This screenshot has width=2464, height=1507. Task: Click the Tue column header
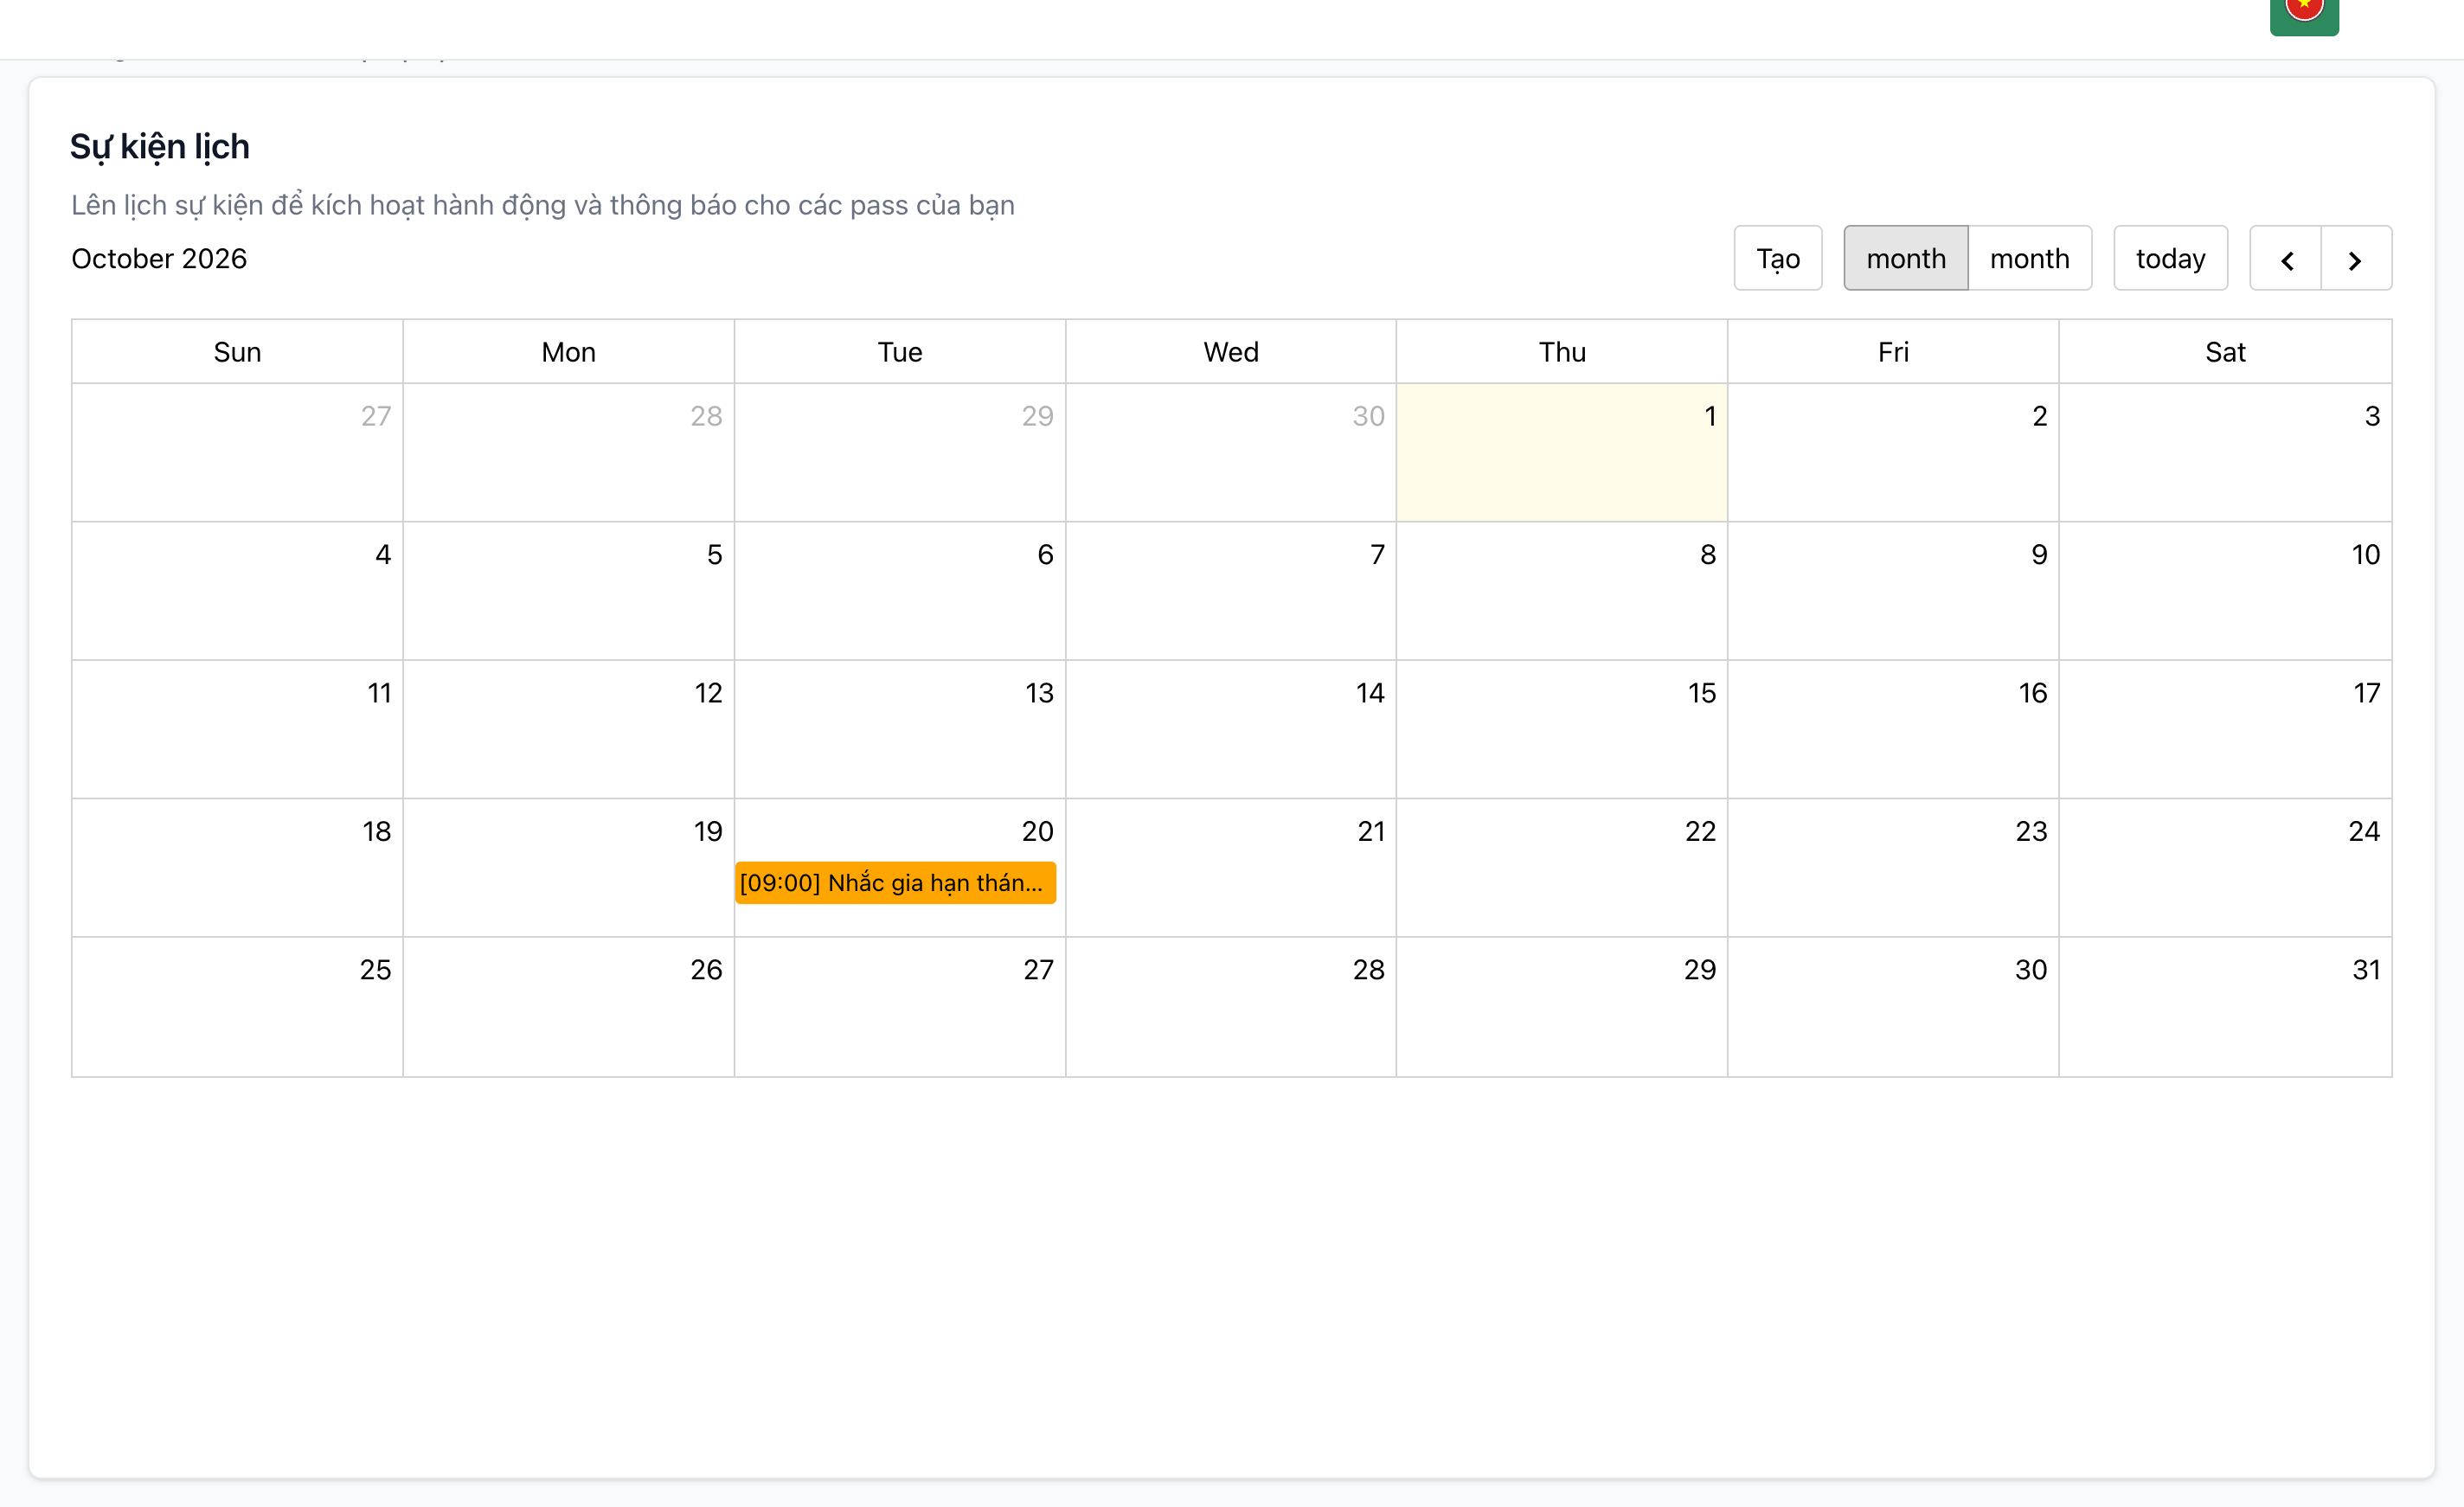point(900,352)
